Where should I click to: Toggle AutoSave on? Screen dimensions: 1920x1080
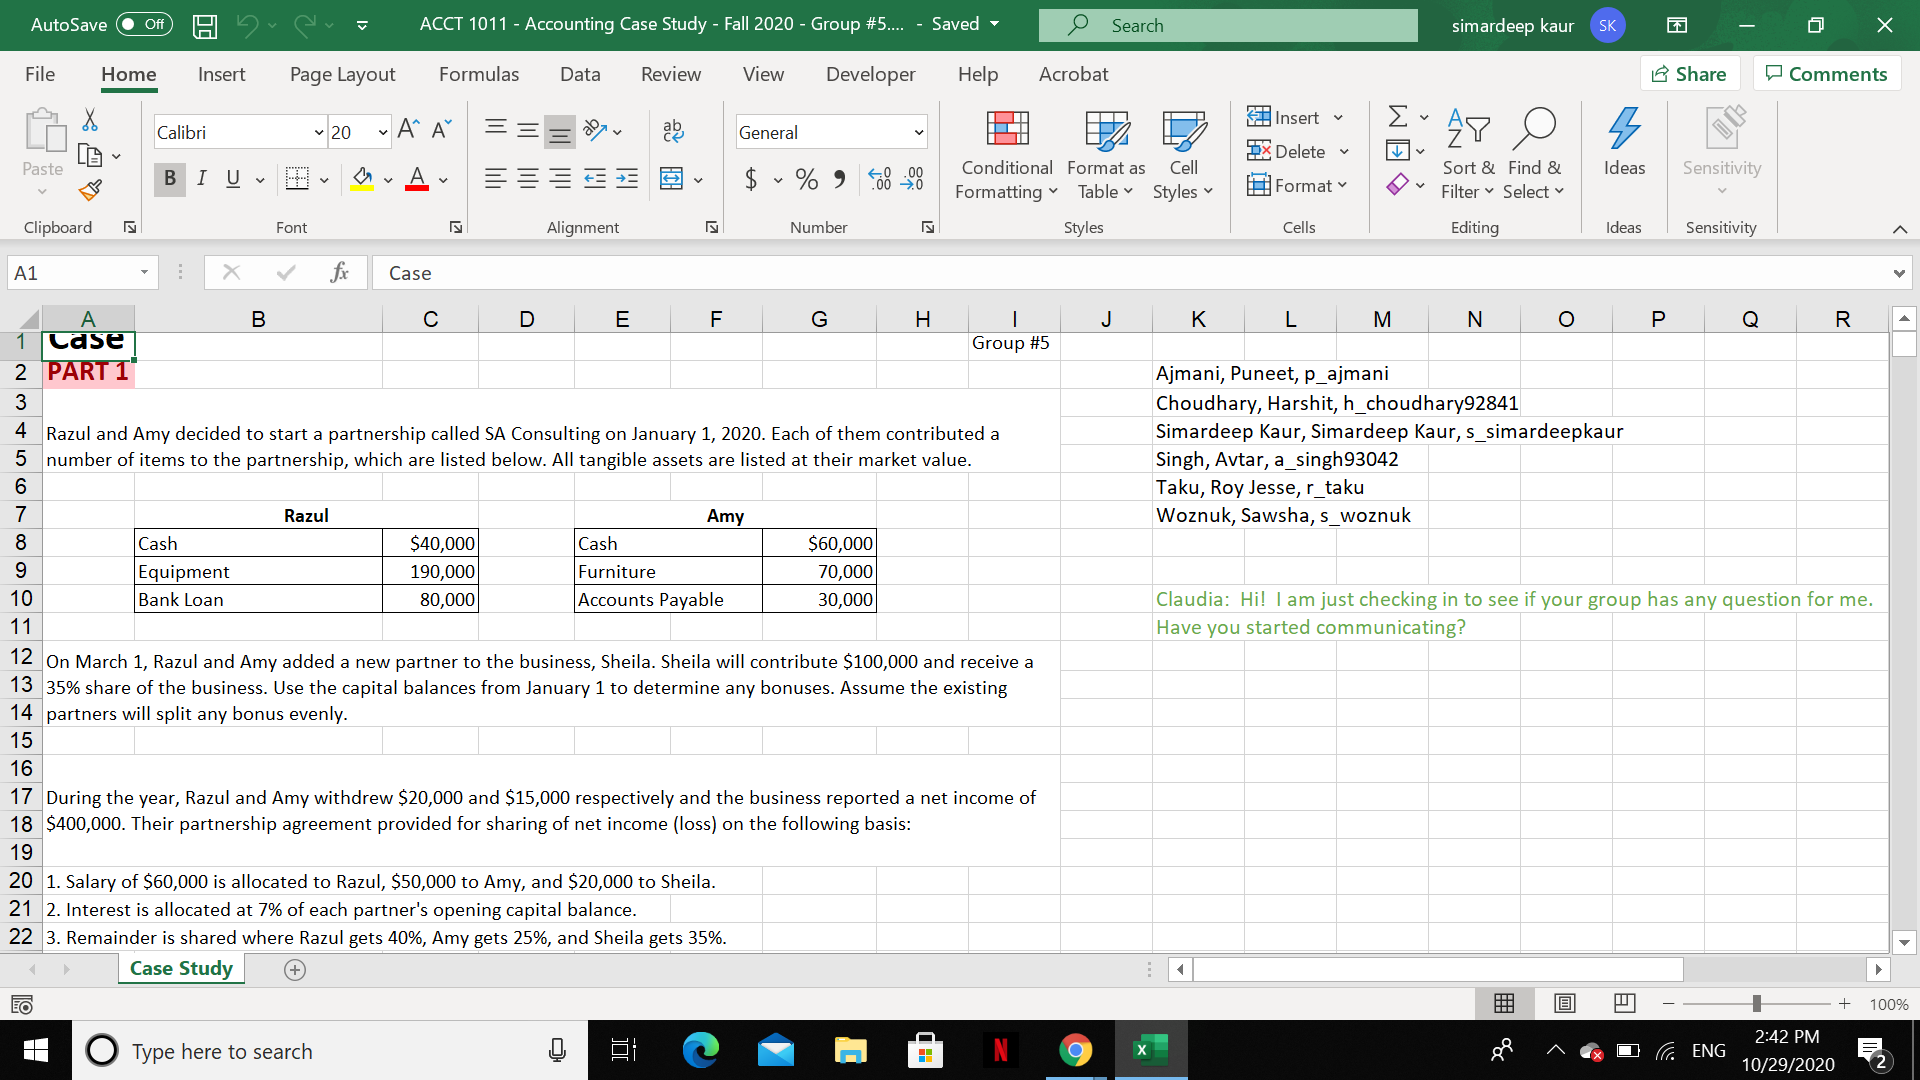(x=143, y=25)
